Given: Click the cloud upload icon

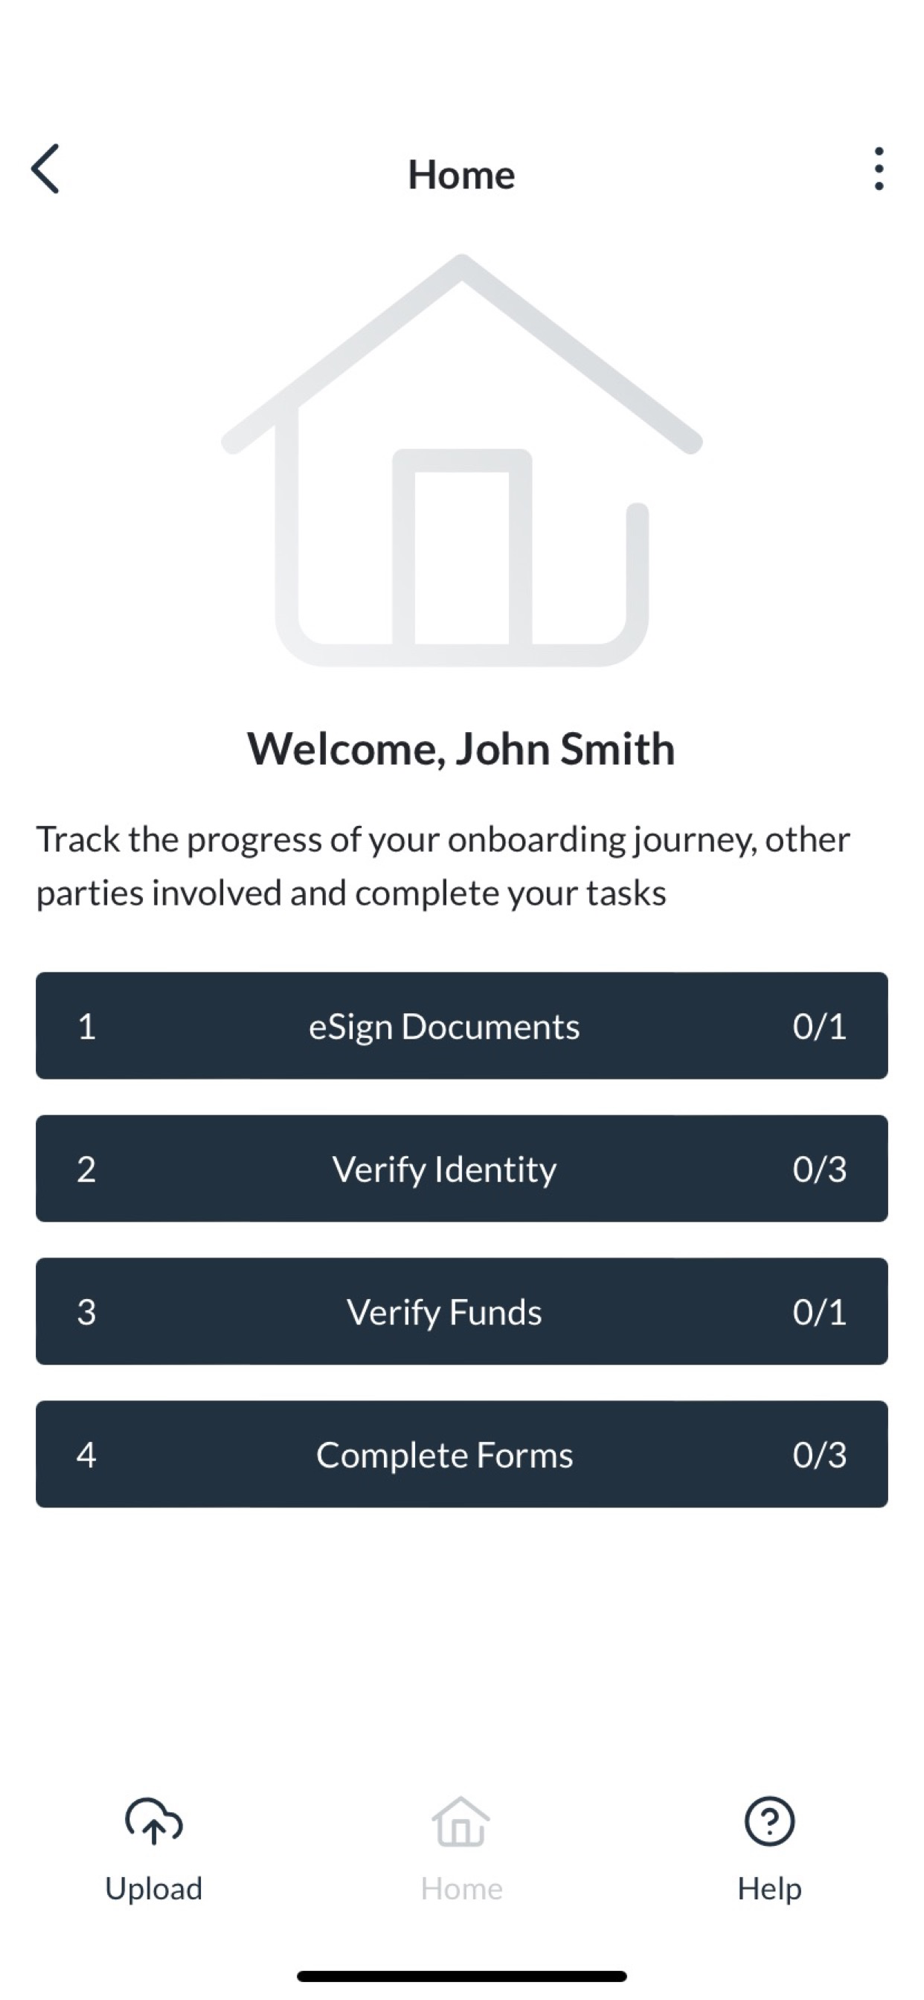Looking at the screenshot, I should (154, 1821).
